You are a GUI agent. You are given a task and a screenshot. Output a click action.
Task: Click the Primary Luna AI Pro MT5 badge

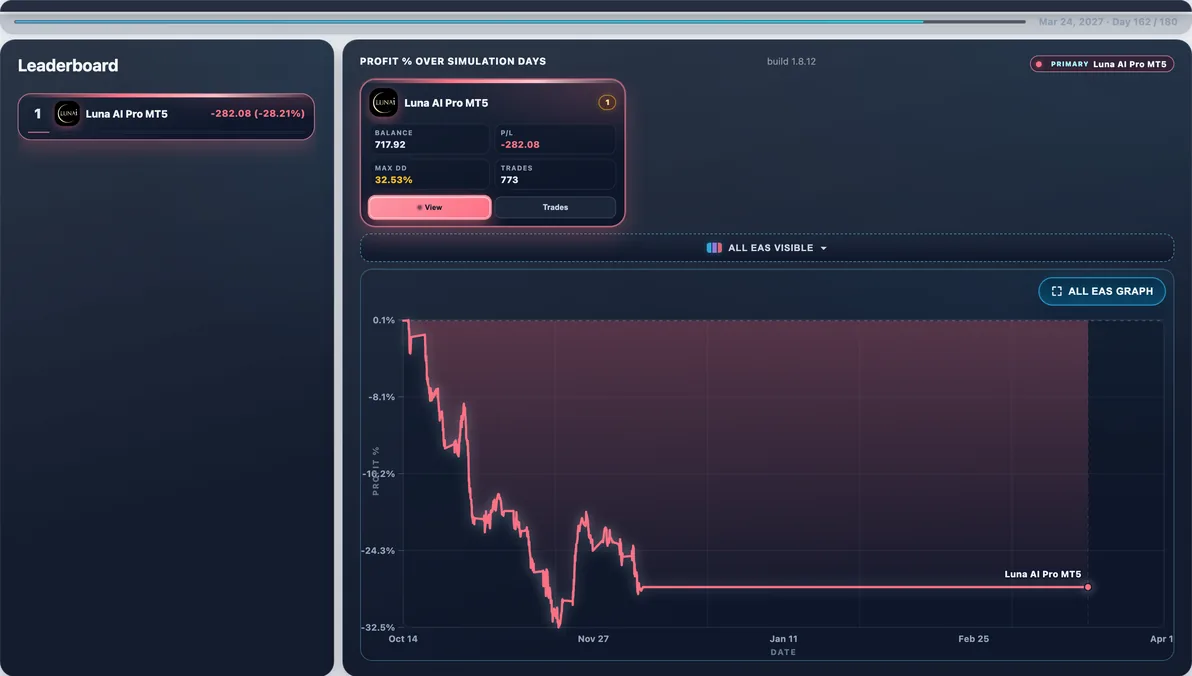(x=1102, y=65)
